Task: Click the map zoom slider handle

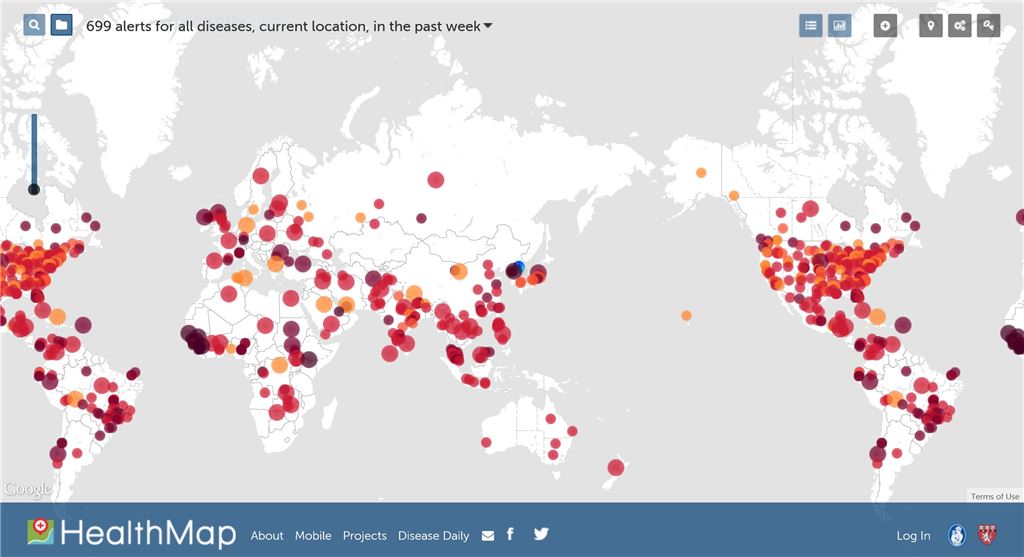Action: tap(34, 189)
